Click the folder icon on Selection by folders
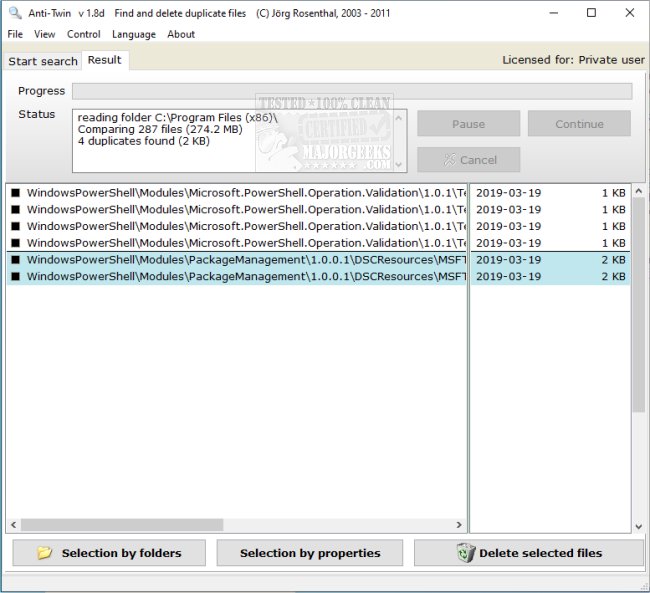The width and height of the screenshot is (650, 593). click(44, 553)
